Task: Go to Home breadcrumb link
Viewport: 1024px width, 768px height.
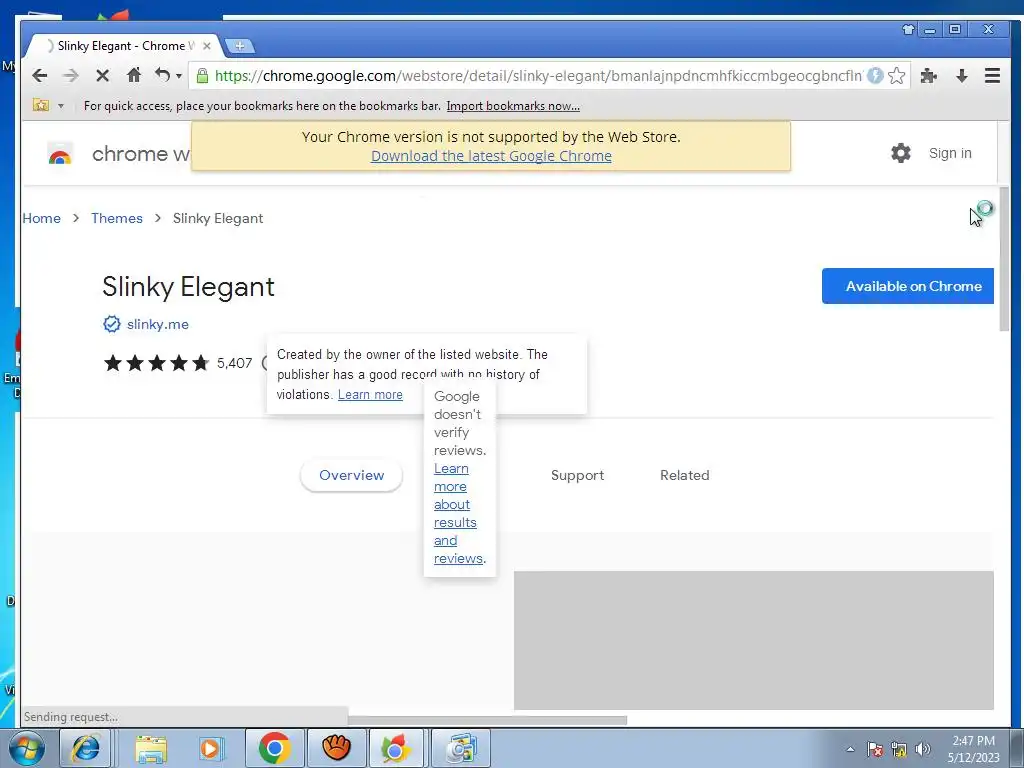Action: click(x=41, y=218)
